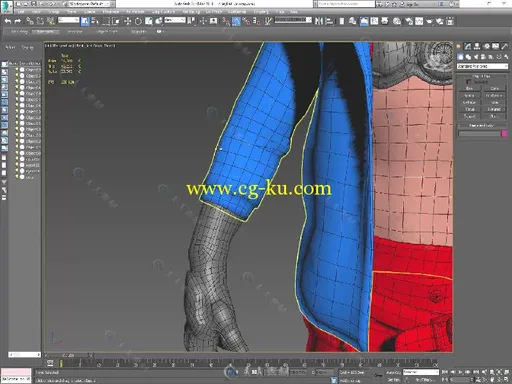Click the Sphere primitive button
The image size is (512, 384).
(469, 95)
